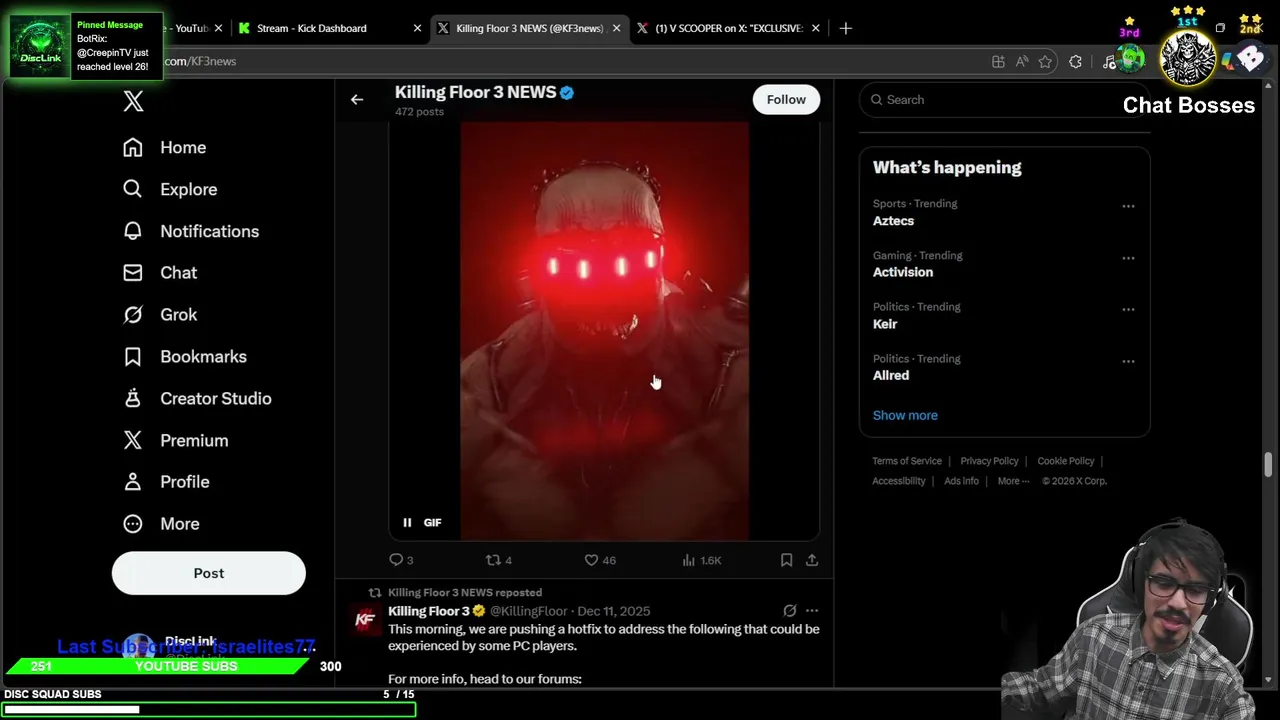Open Home from the sidebar house icon
This screenshot has width=1280, height=720.
[133, 147]
